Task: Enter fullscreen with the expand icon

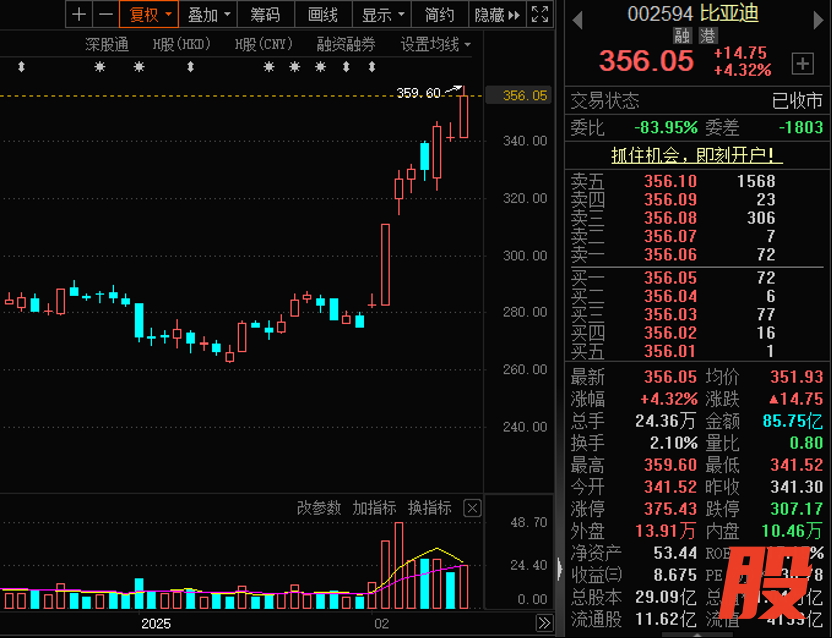Action: click(539, 14)
